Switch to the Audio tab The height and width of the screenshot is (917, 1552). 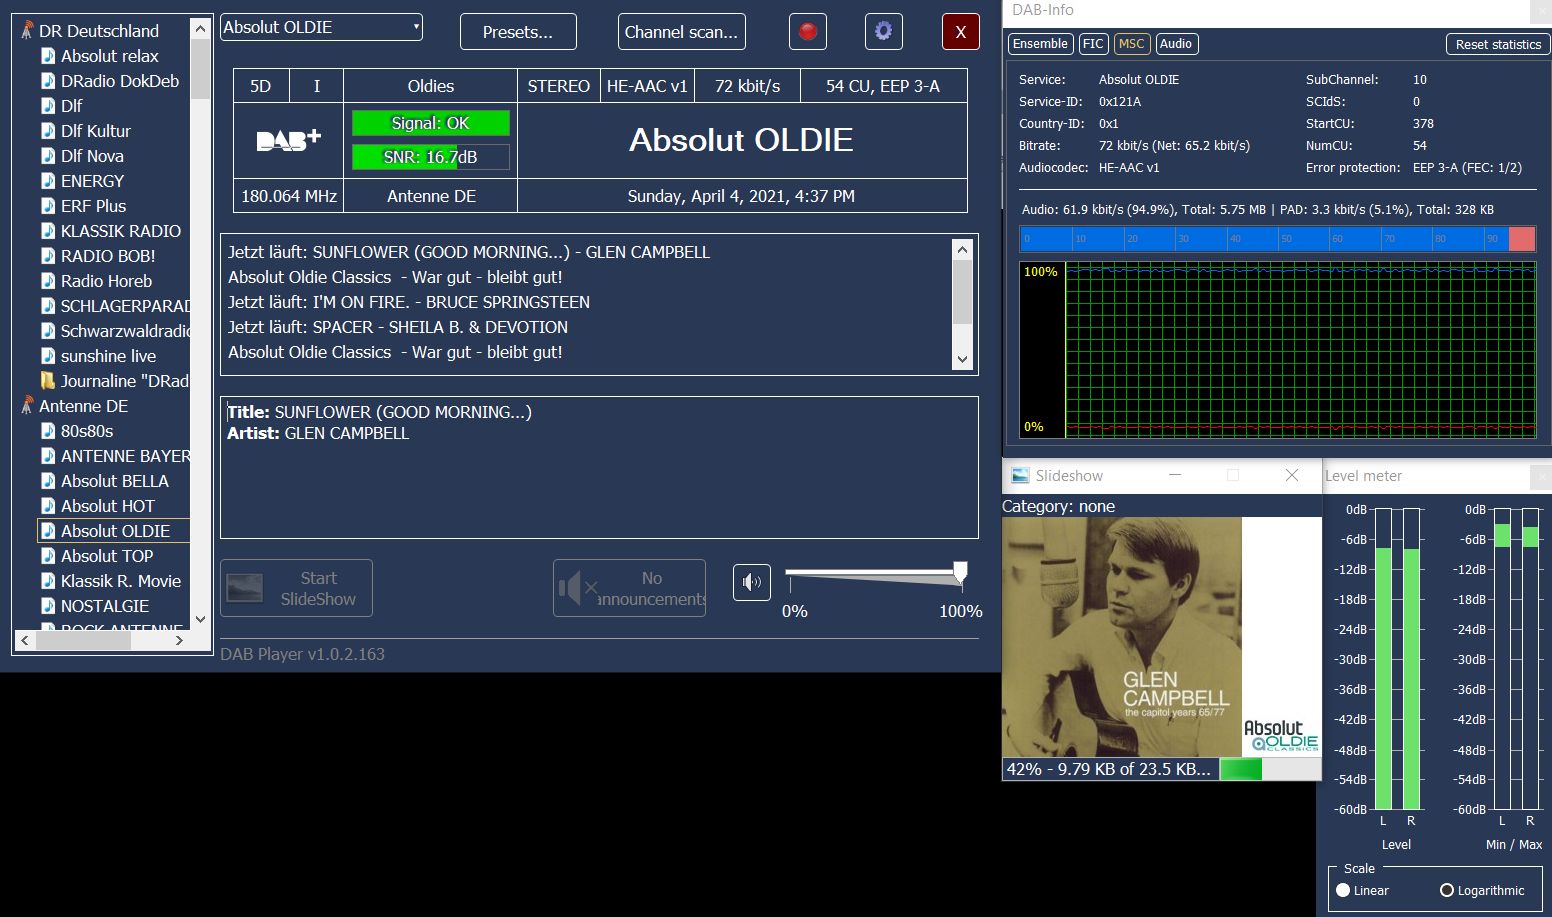1175,44
